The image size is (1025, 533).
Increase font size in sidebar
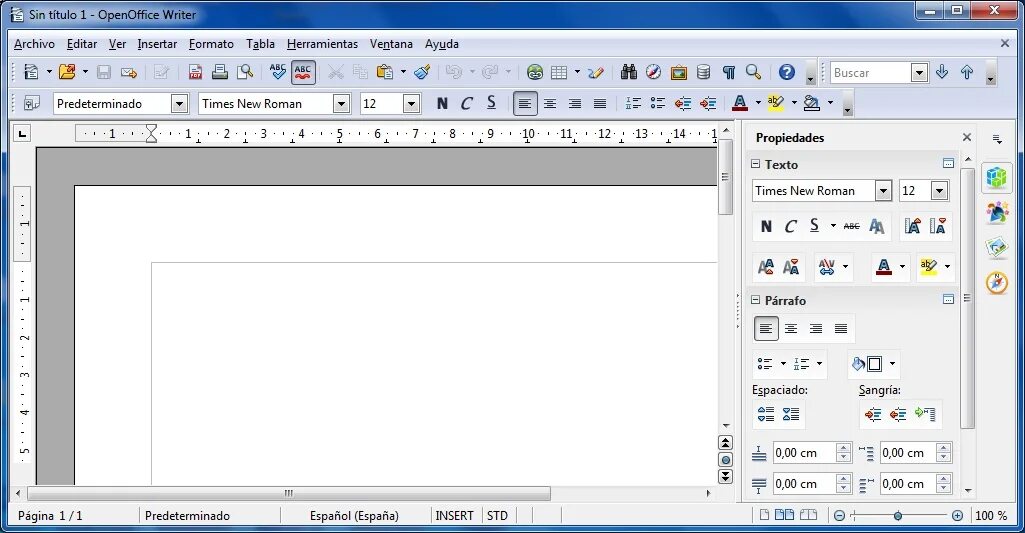(x=913, y=226)
